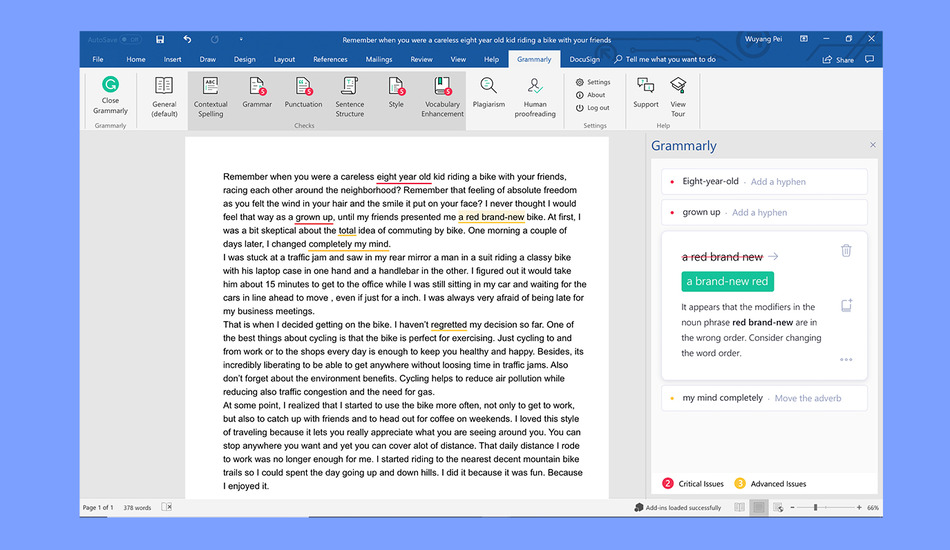Click the View Tour icon
Viewport: 950px width, 550px height.
pyautogui.click(x=678, y=87)
